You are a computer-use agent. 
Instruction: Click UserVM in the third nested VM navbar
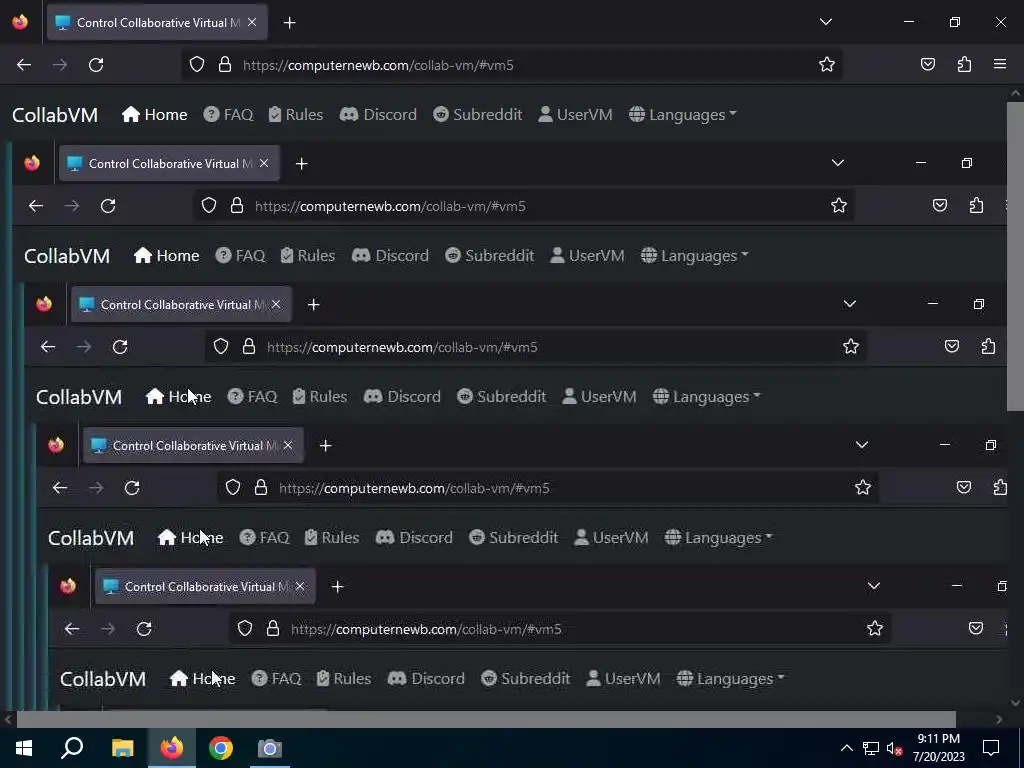[x=611, y=538]
